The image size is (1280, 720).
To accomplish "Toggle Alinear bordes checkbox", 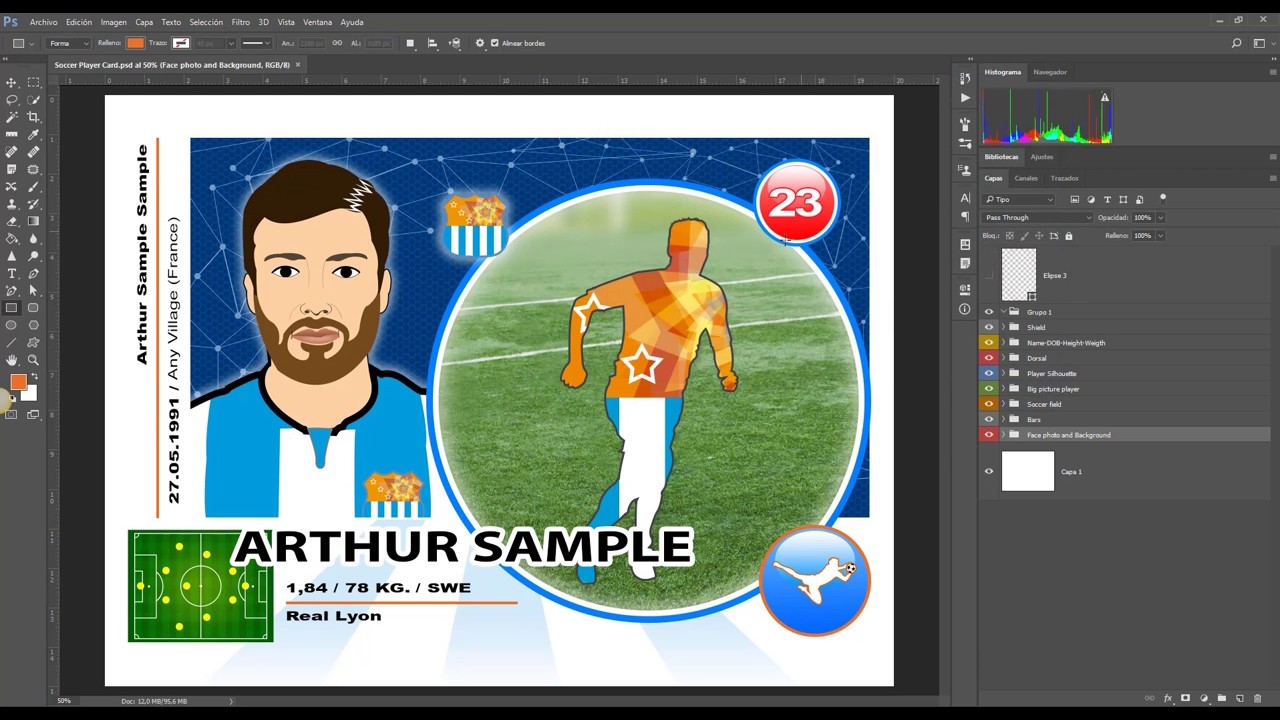I will [494, 43].
